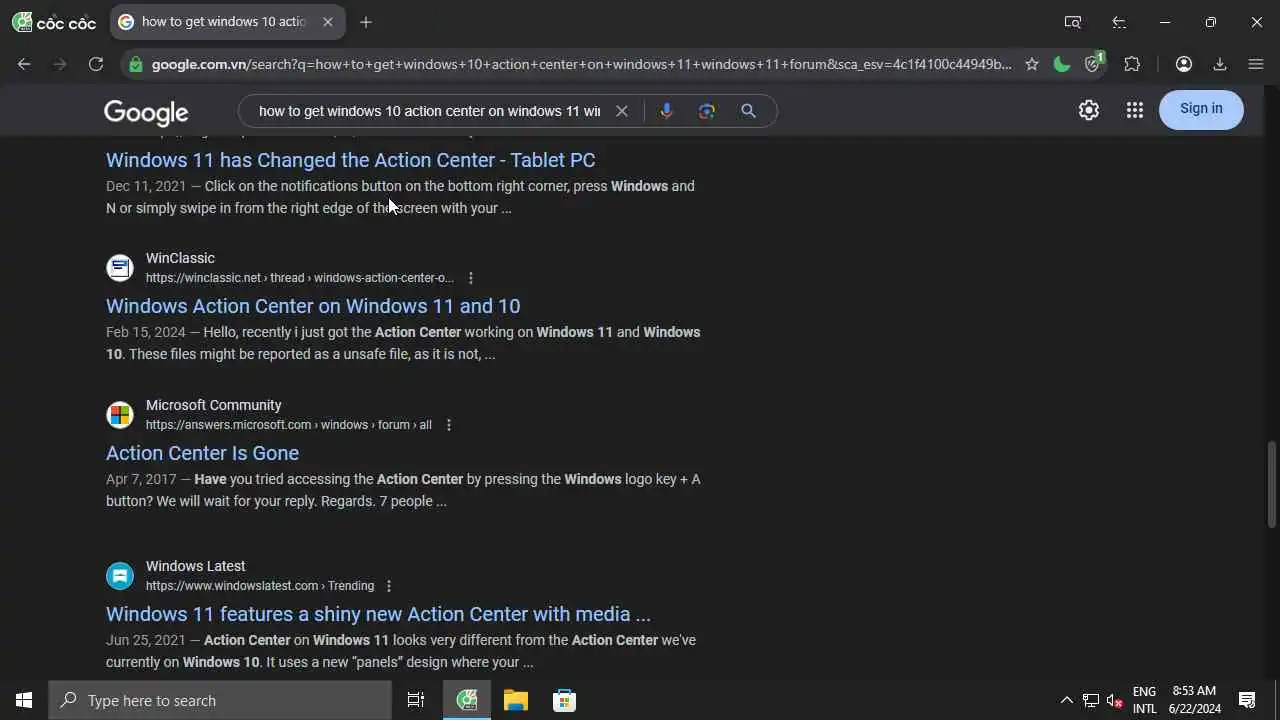Click the winclassic.net URL breadcrumb
This screenshot has height=720, width=1280.
coord(300,278)
